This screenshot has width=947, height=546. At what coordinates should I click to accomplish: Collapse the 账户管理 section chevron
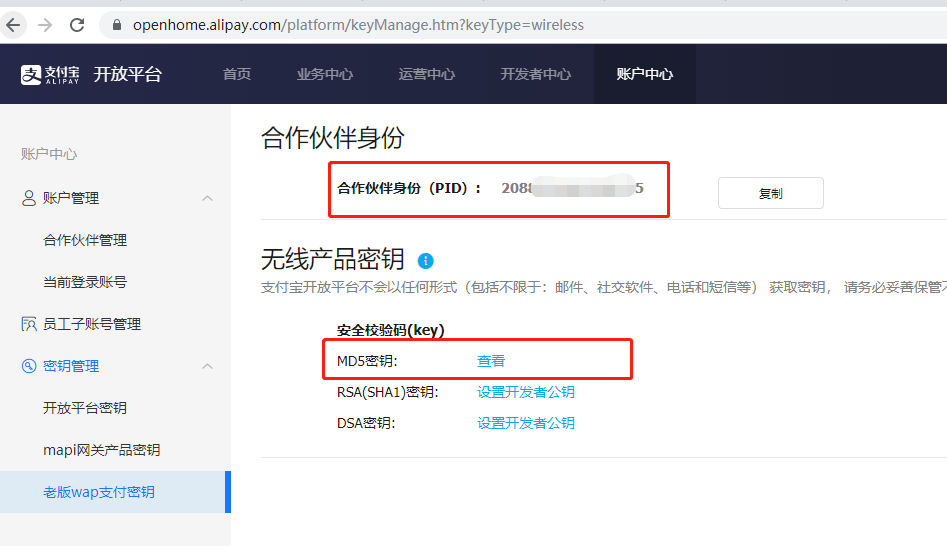[207, 198]
